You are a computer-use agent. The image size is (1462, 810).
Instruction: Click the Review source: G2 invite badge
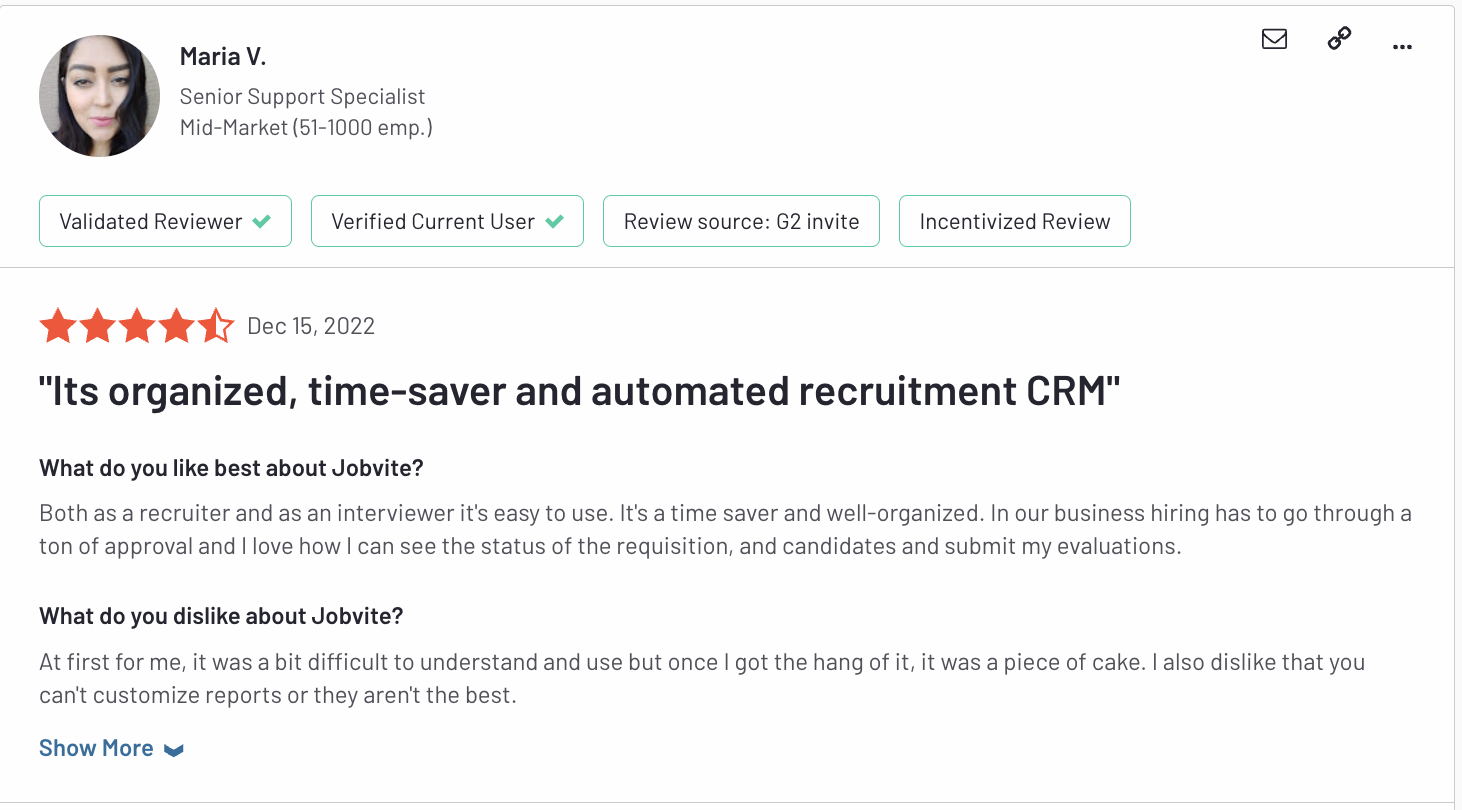point(741,221)
